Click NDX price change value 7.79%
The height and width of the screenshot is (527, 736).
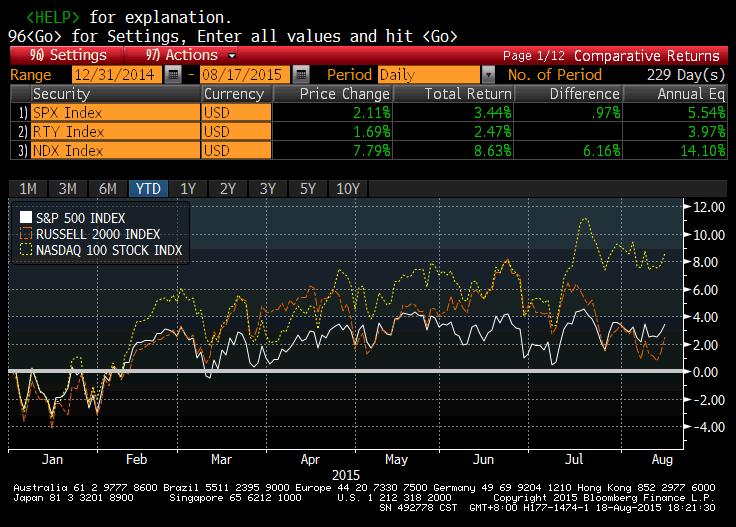[x=371, y=150]
